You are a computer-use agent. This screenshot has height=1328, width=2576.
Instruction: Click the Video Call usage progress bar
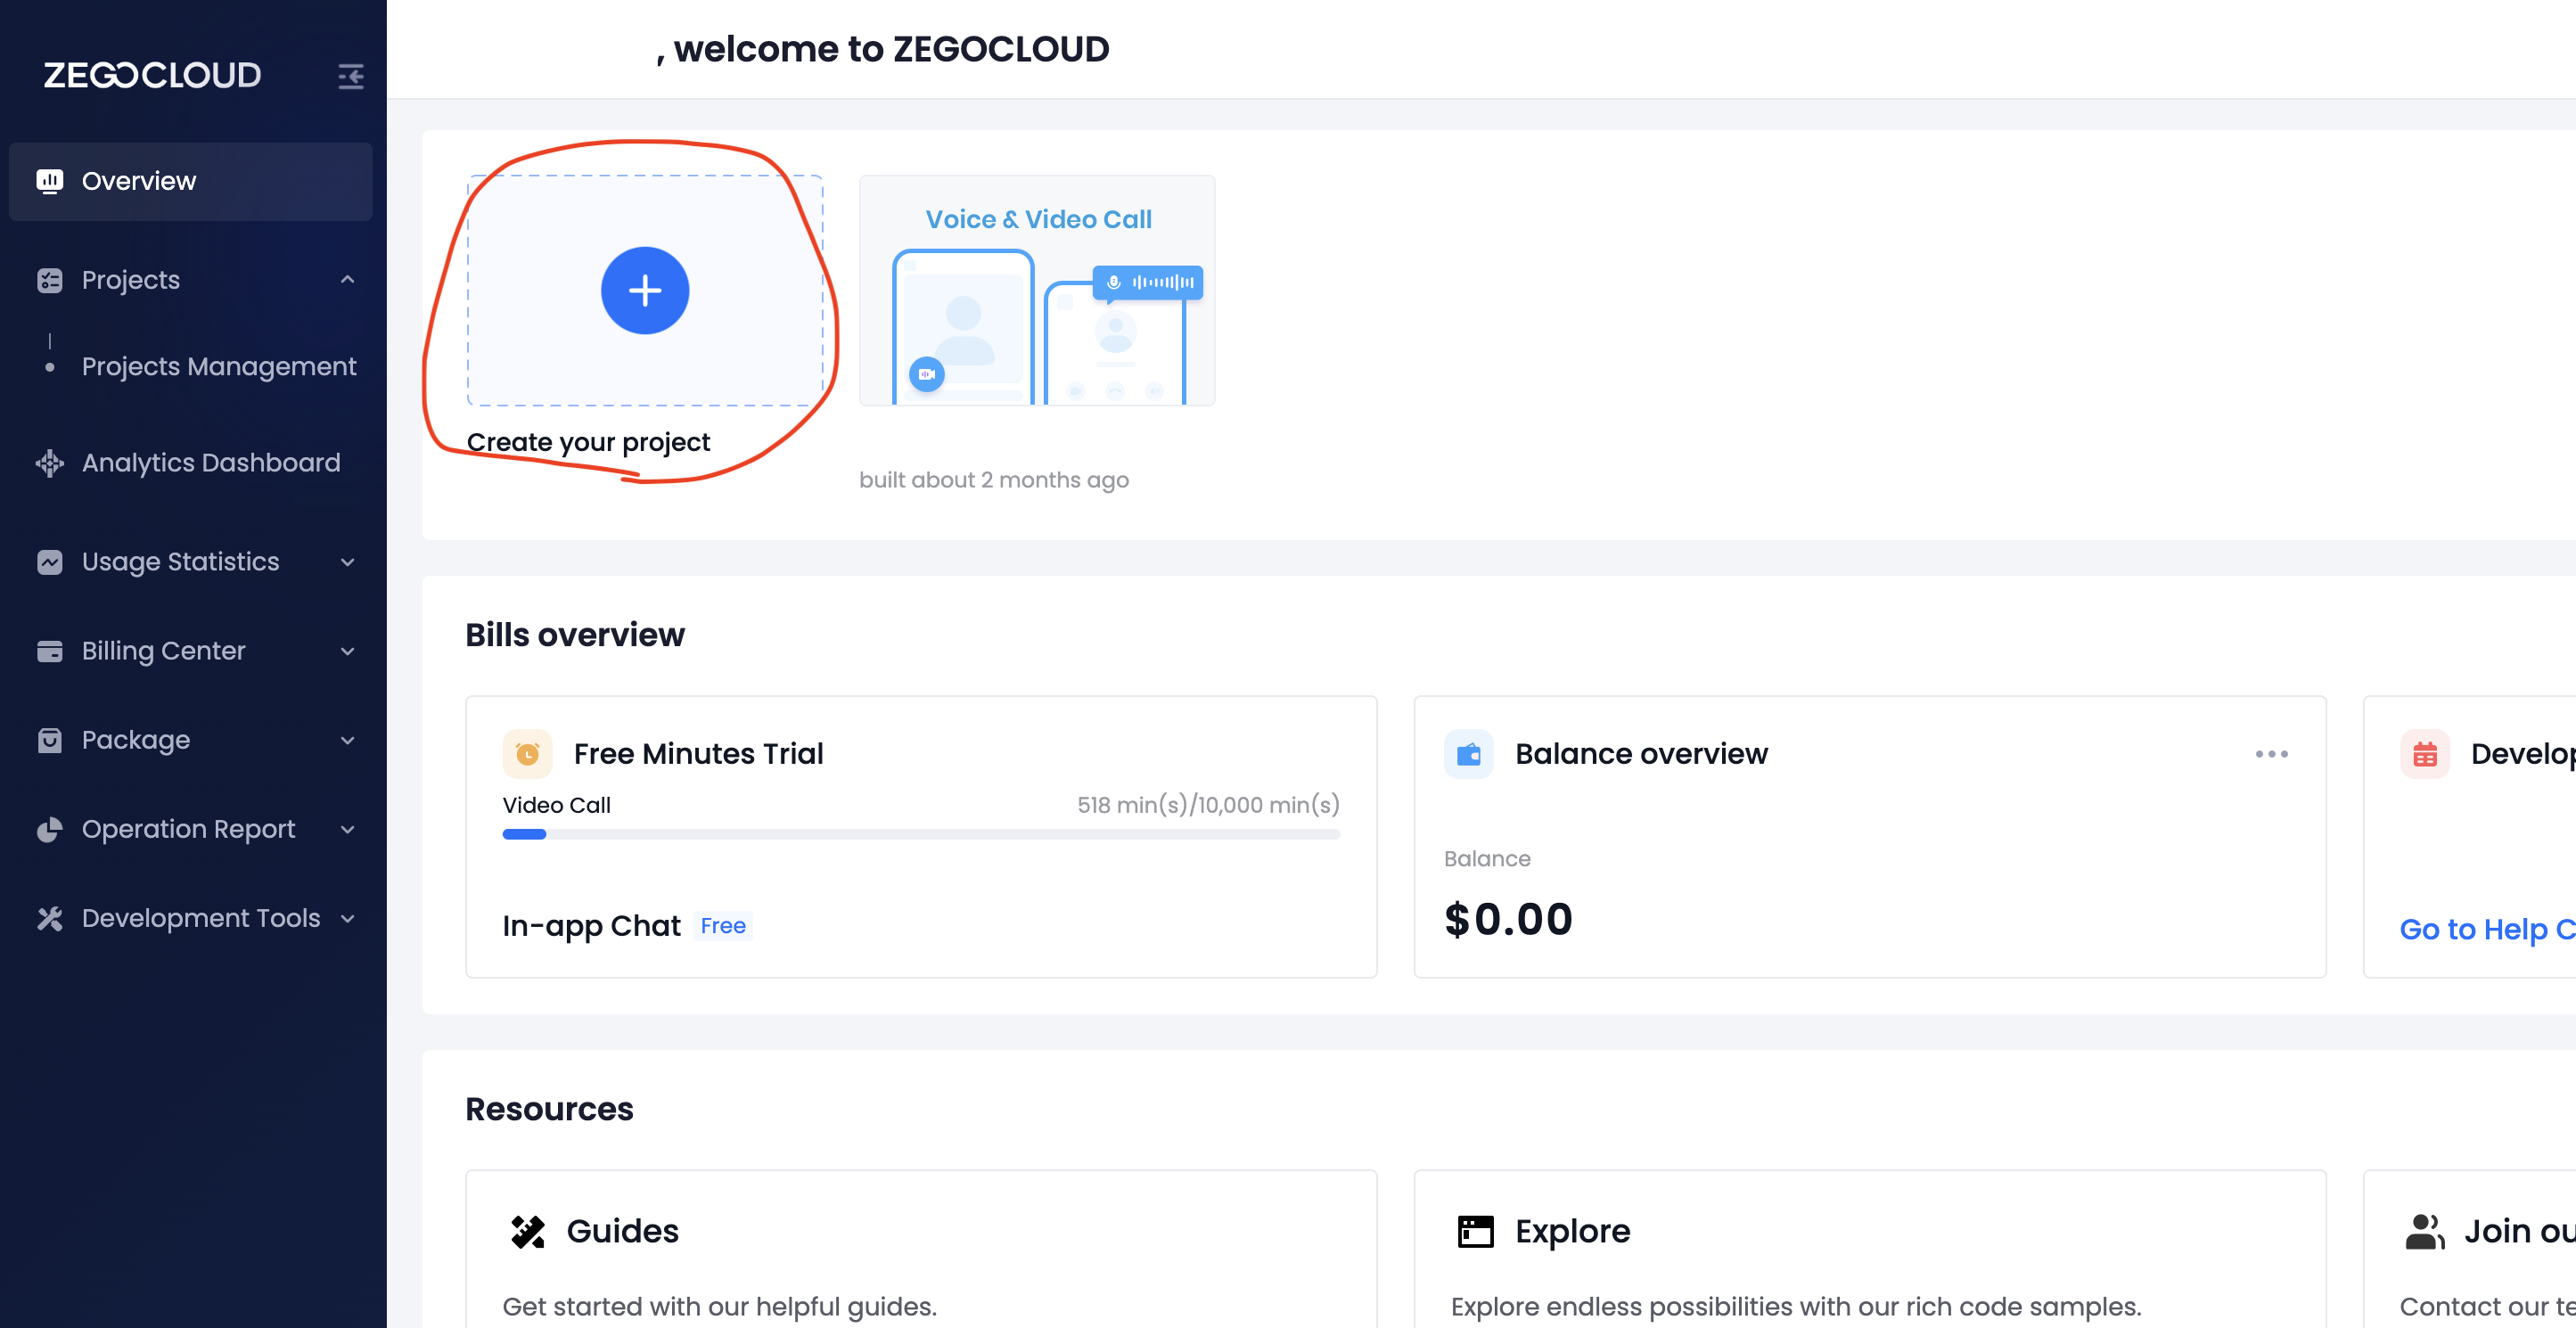point(920,834)
